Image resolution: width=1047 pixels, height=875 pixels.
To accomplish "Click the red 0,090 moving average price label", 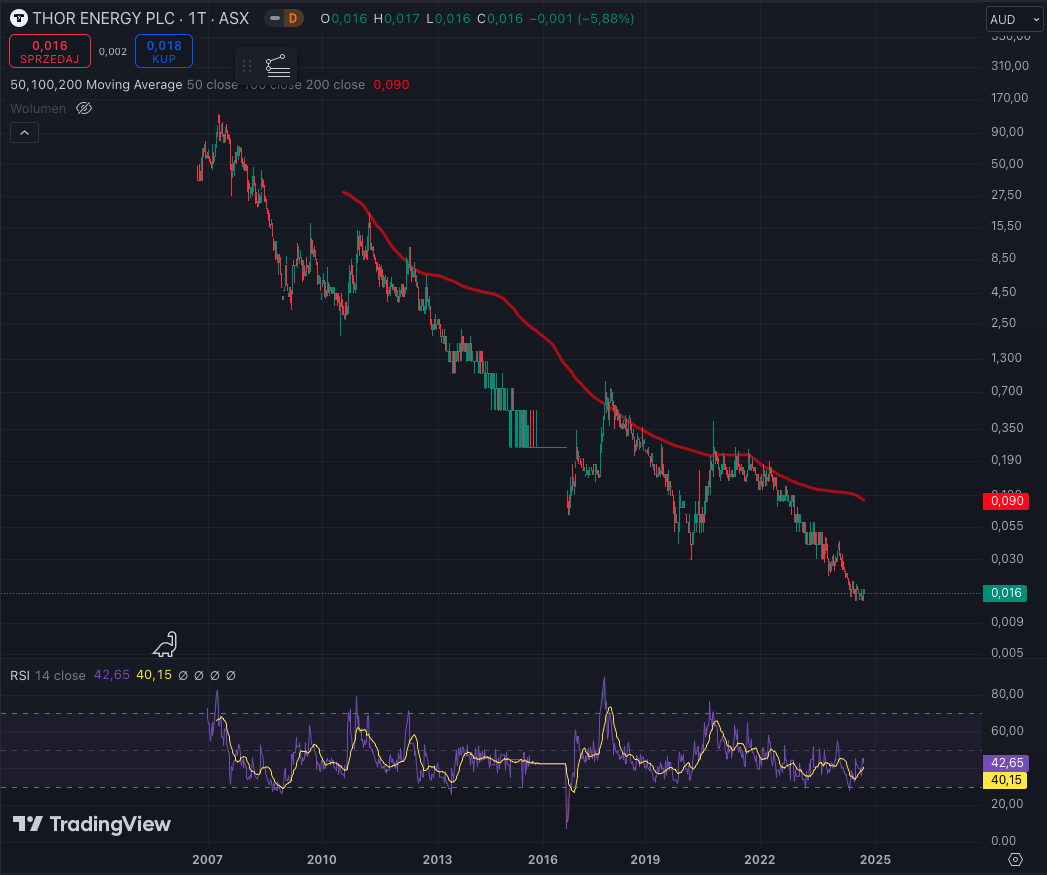I will pos(1006,501).
